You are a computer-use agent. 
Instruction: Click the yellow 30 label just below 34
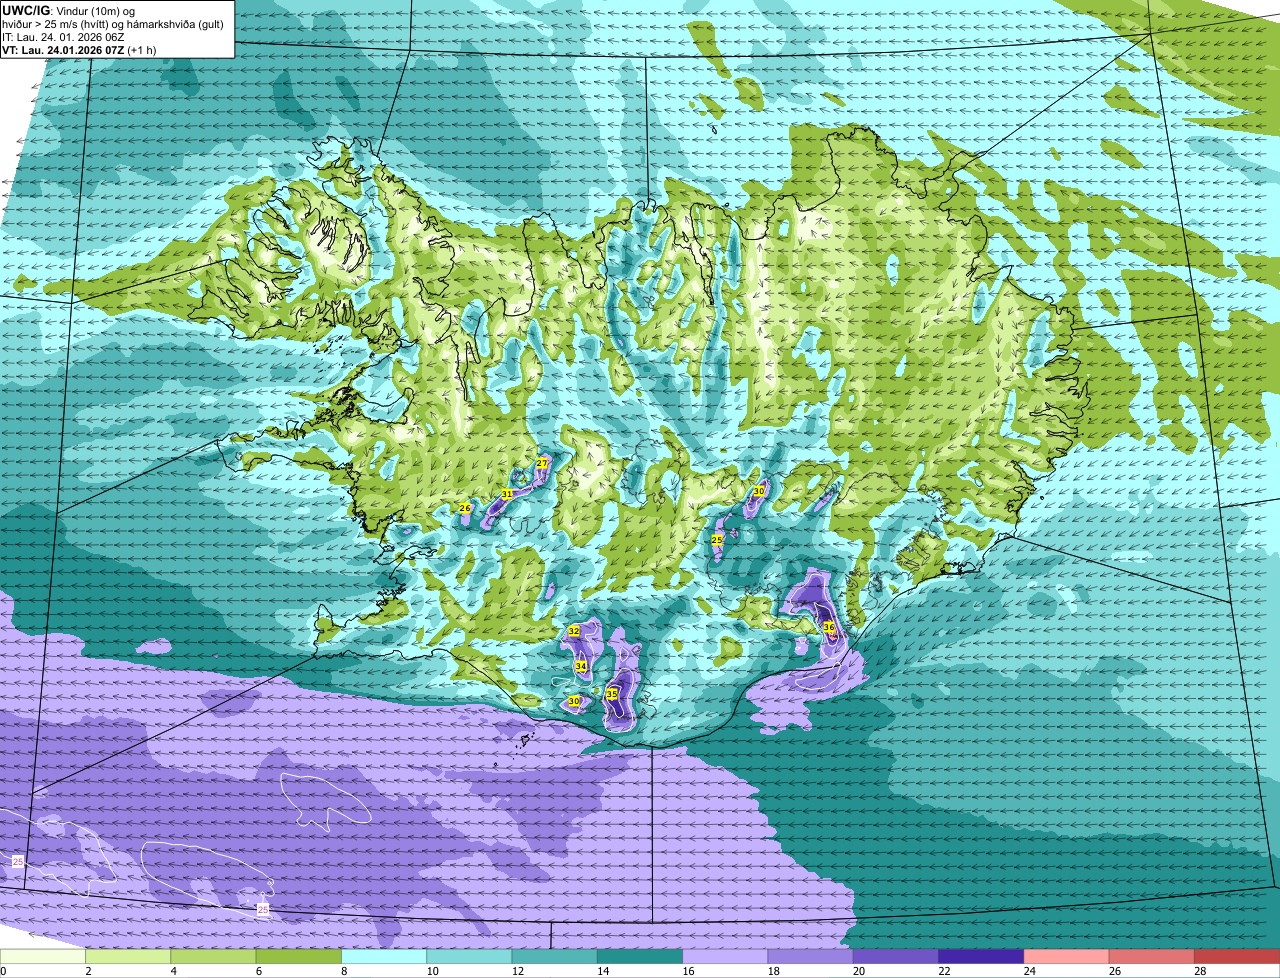[574, 701]
